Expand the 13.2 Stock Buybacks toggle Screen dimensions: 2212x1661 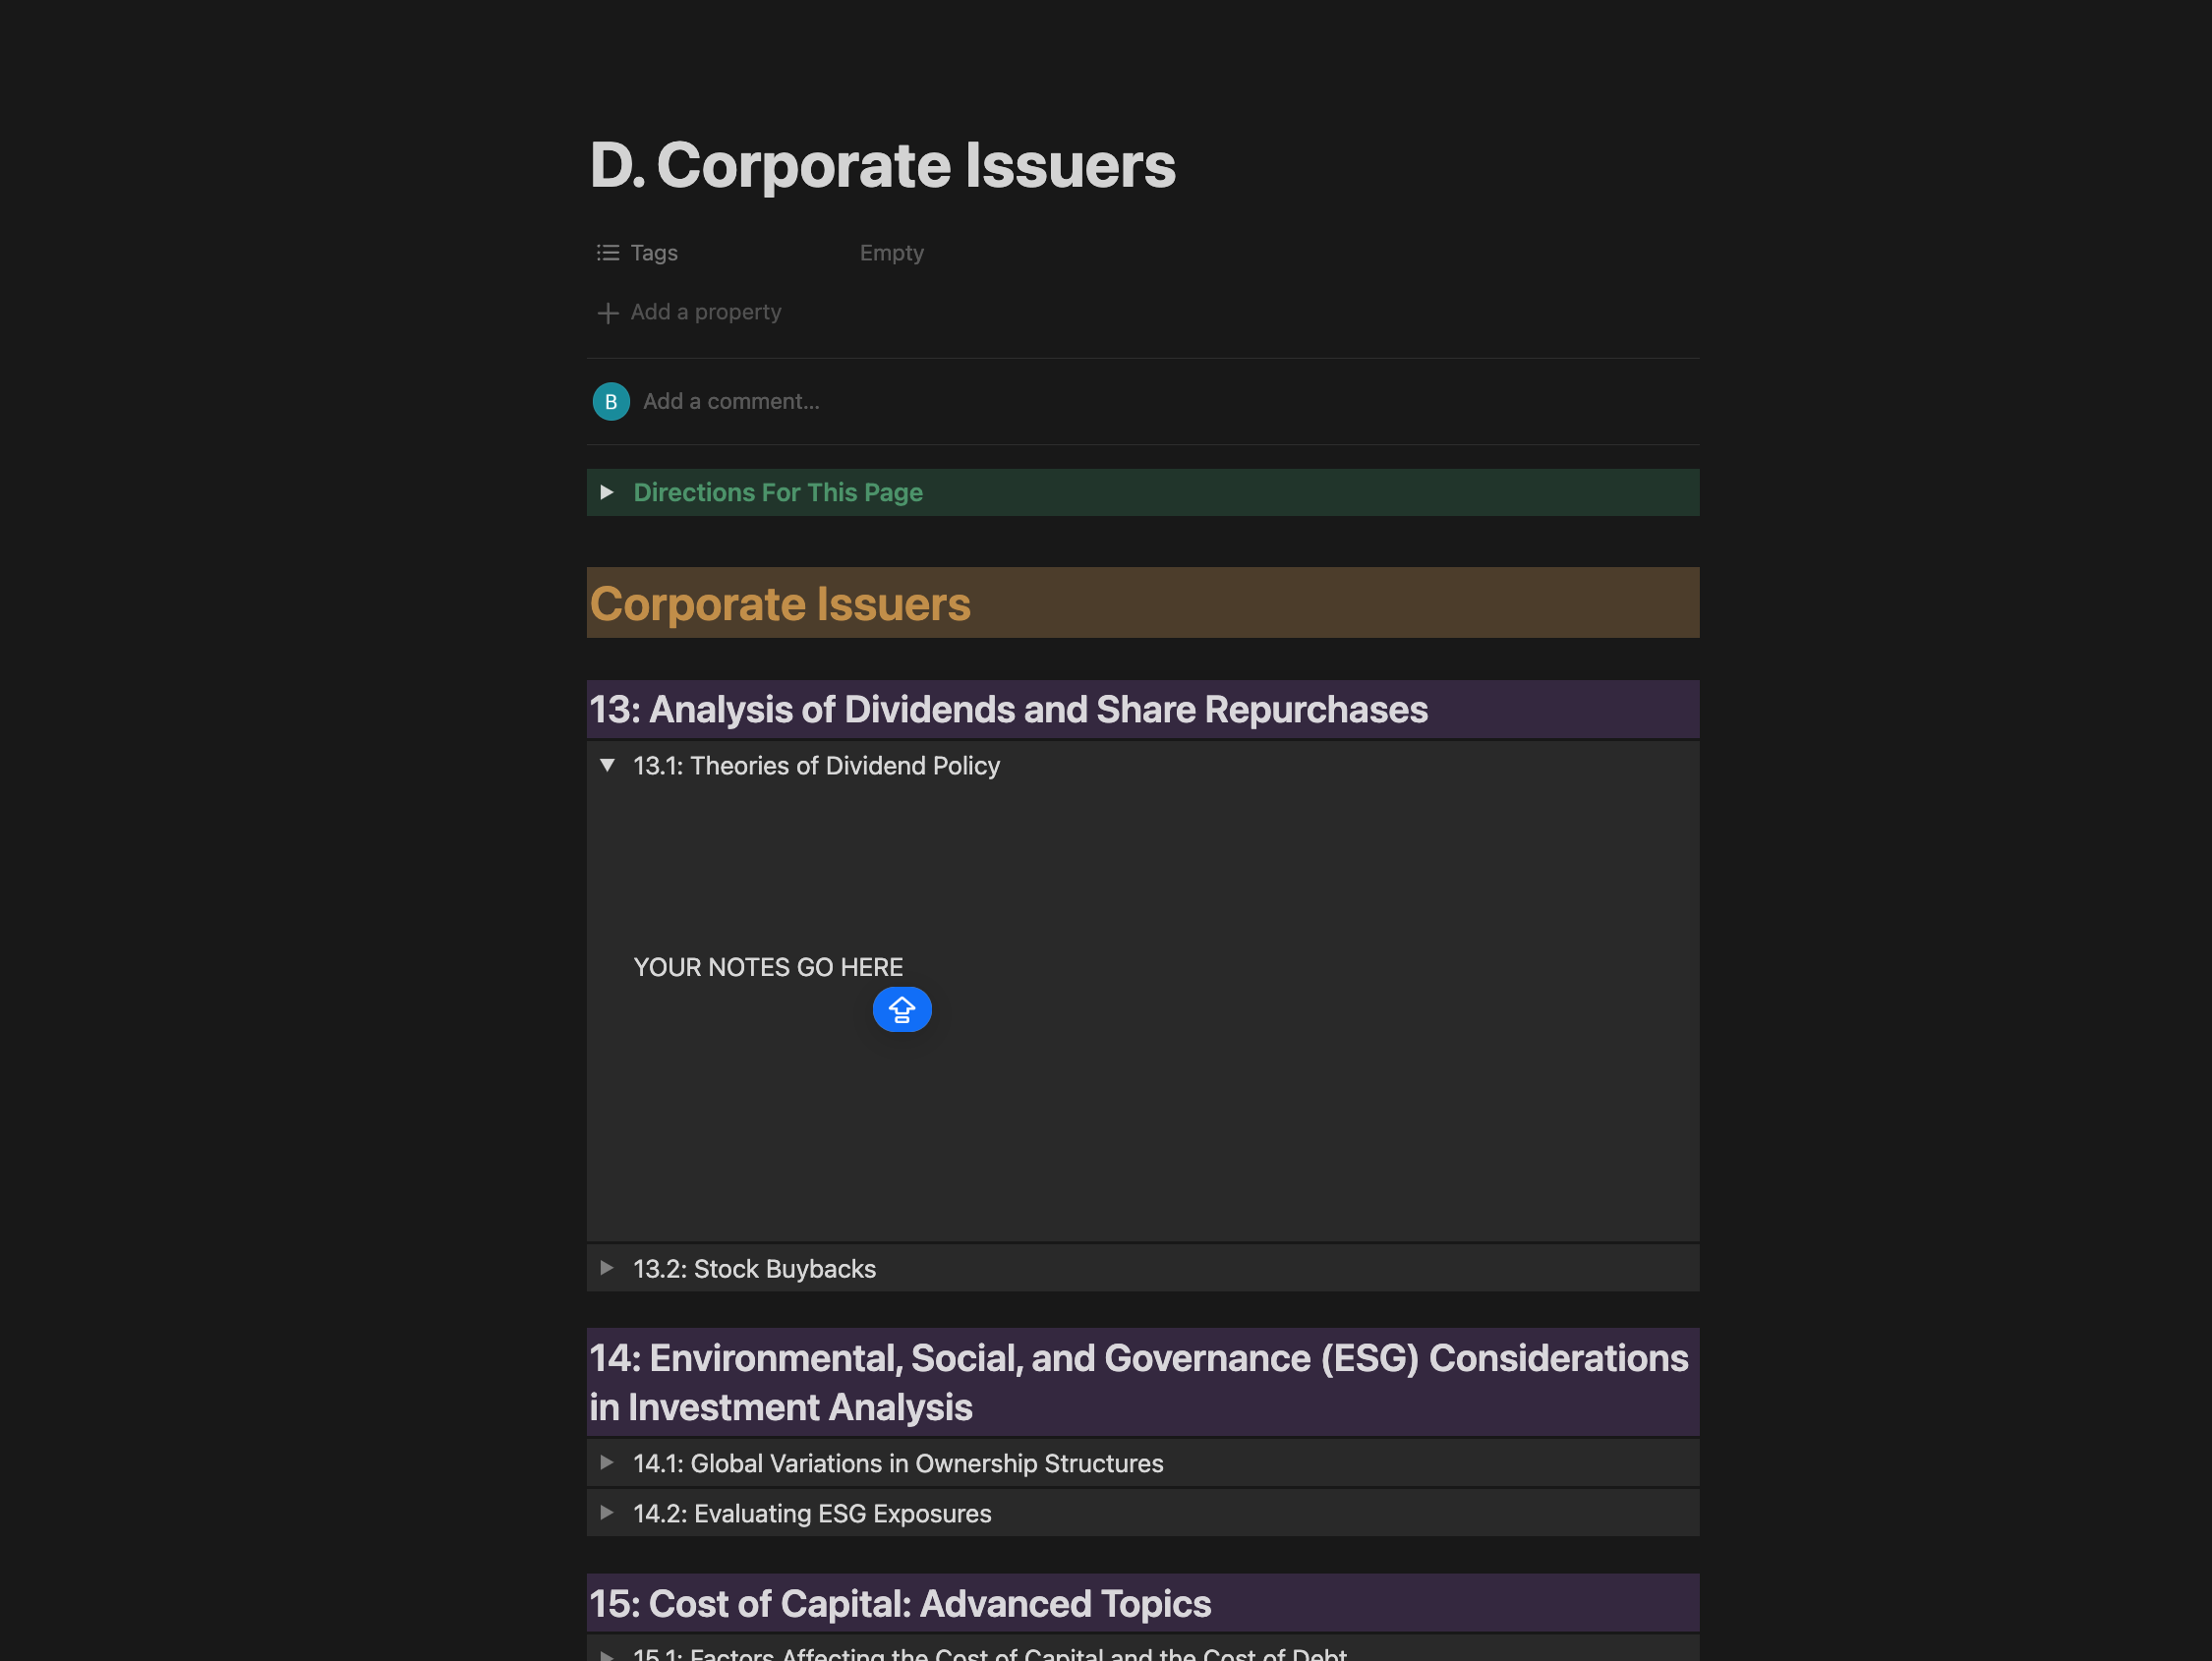[607, 1268]
